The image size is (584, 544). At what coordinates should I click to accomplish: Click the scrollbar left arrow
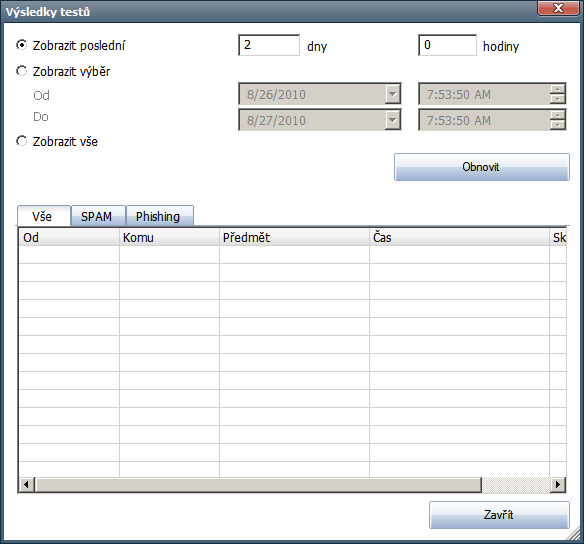click(x=26, y=484)
